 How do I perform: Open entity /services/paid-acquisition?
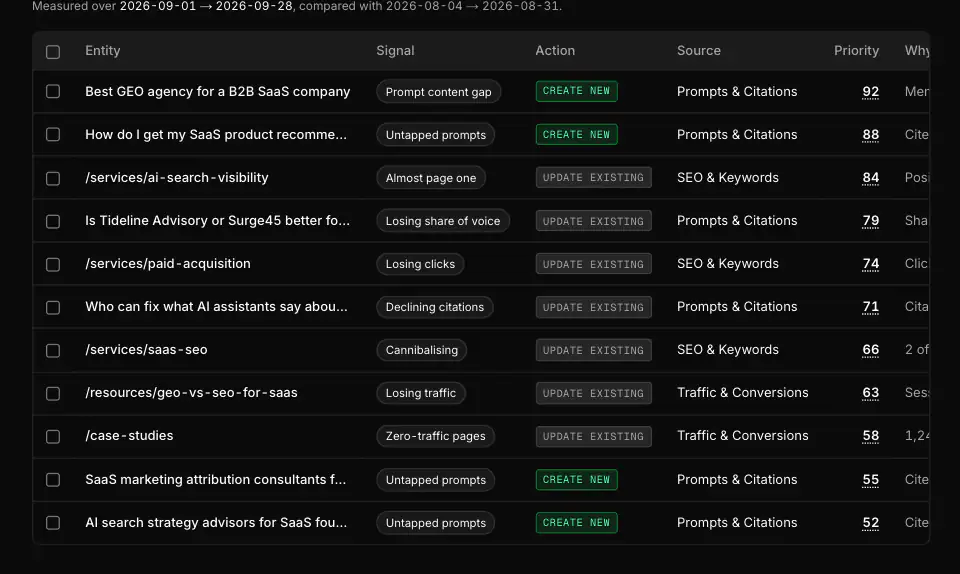[168, 264]
